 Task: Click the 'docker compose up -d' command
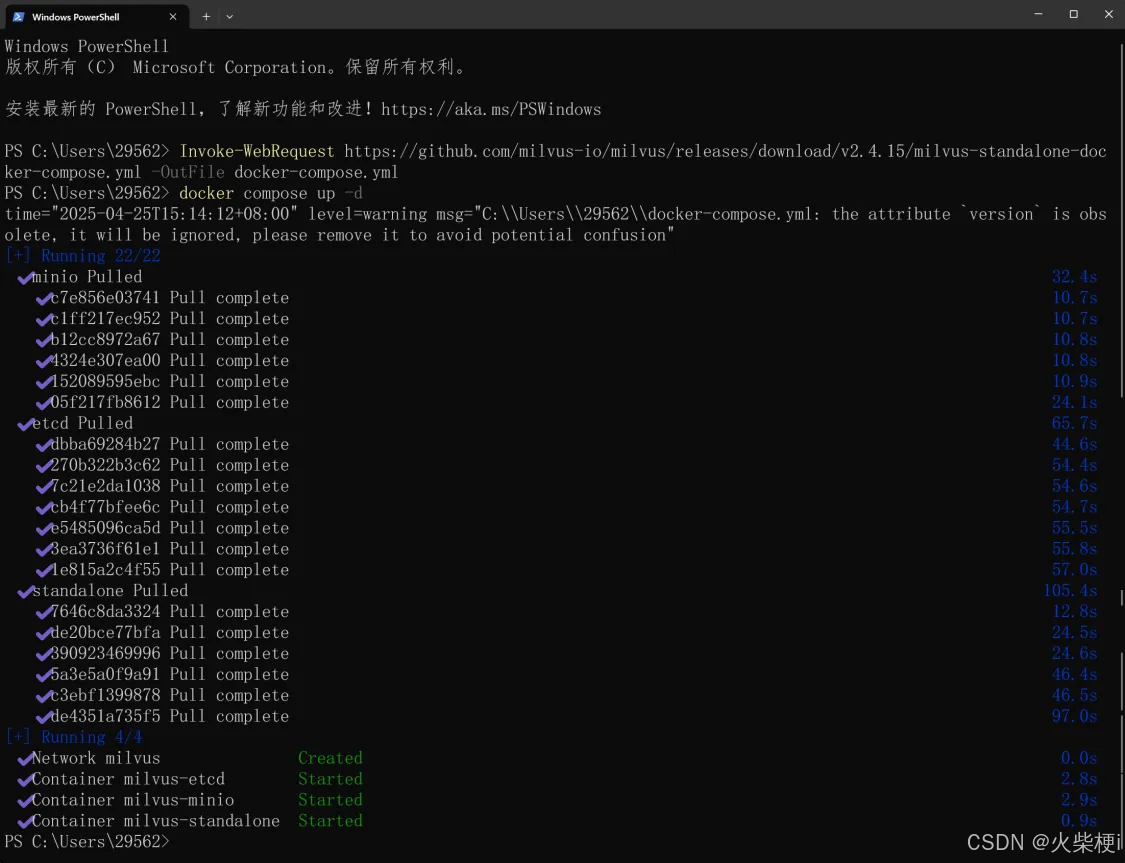(x=270, y=193)
